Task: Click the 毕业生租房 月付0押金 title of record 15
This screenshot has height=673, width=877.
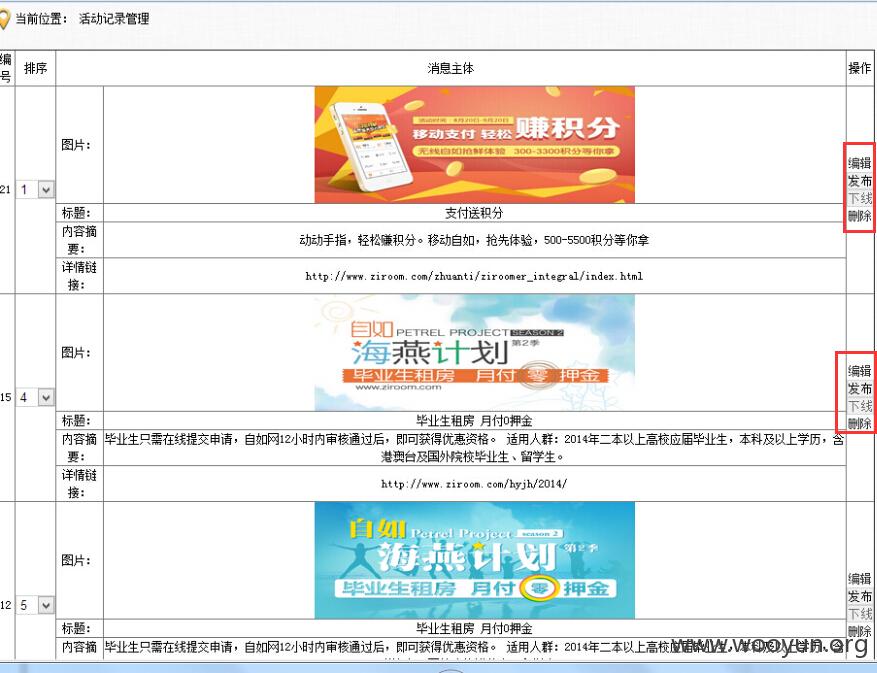Action: coord(474,421)
